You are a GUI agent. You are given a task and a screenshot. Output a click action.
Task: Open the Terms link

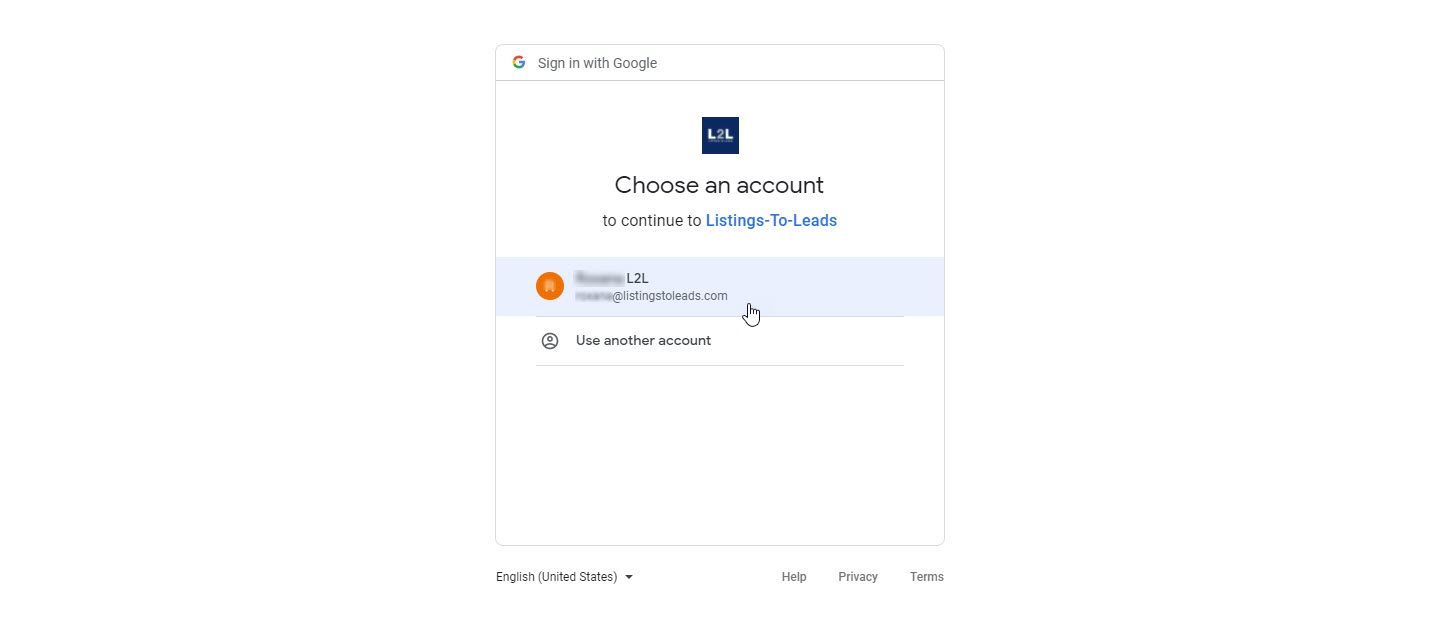pos(926,576)
